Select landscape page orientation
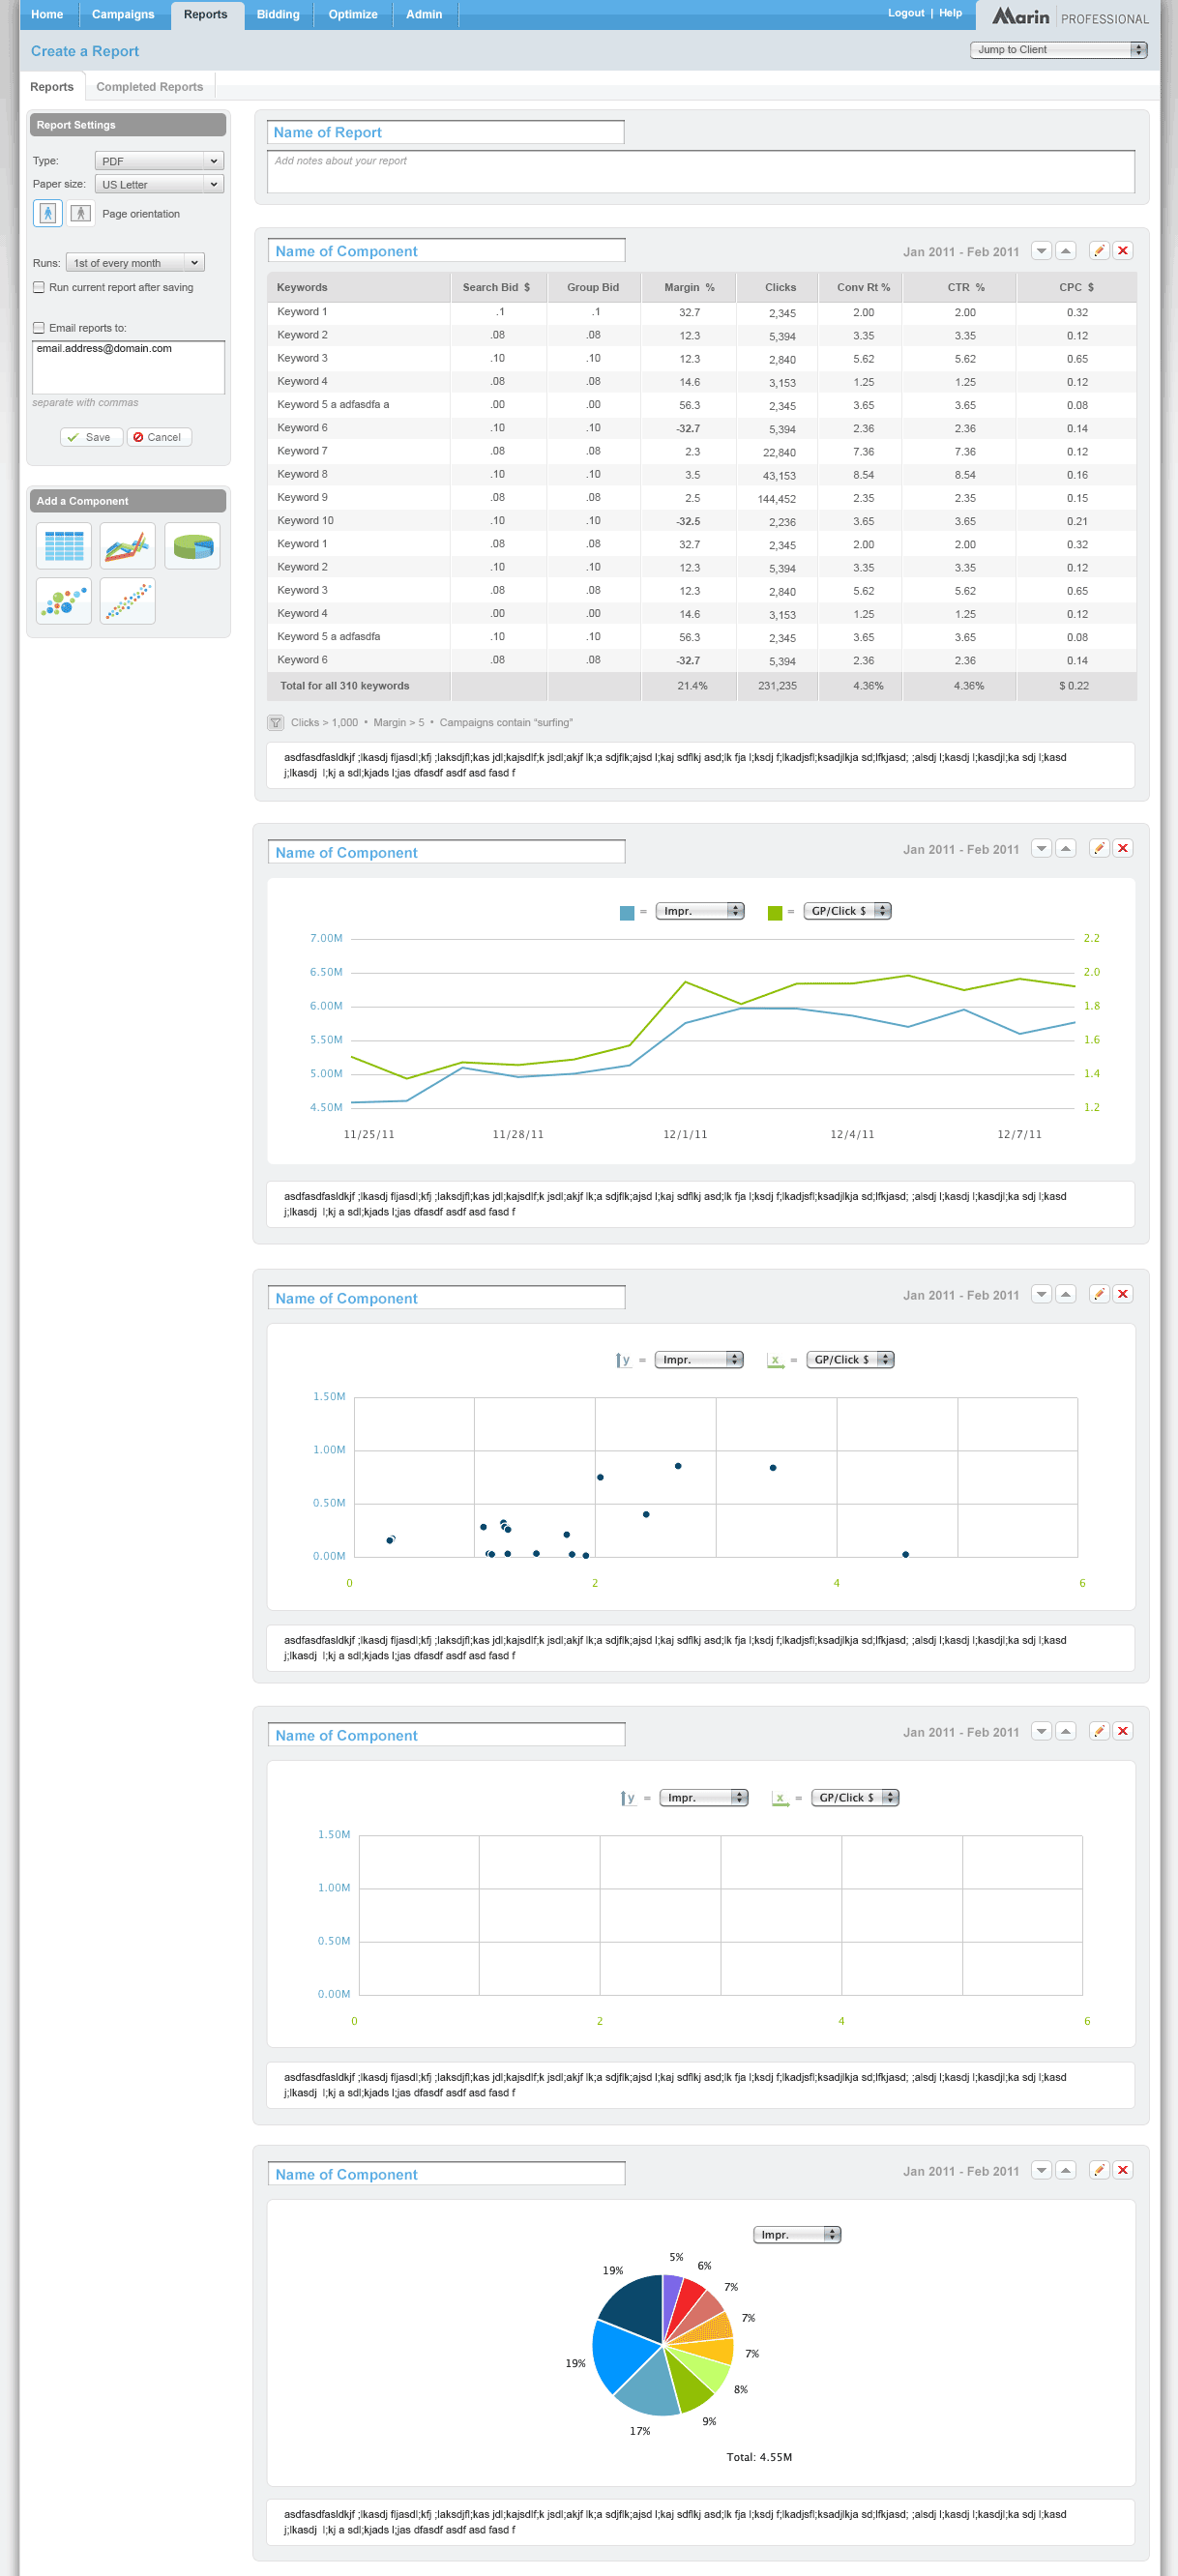 (x=81, y=213)
